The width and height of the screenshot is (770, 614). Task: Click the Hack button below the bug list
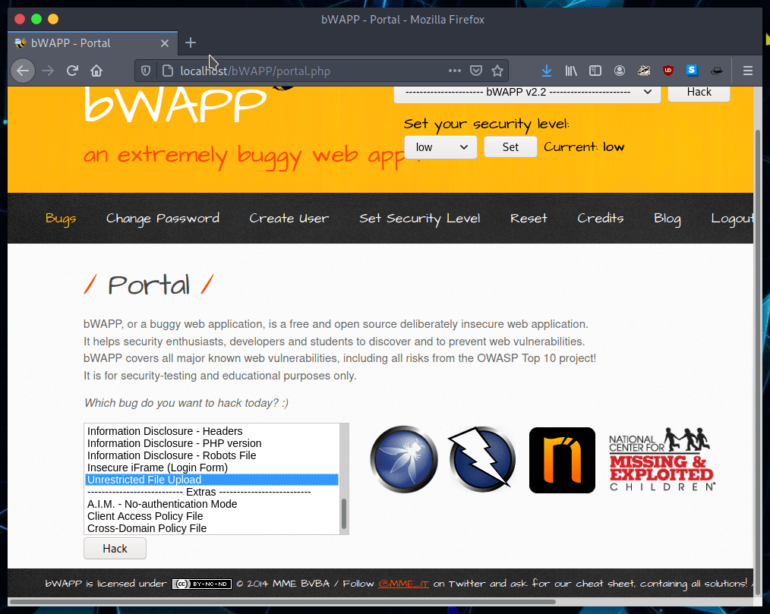pos(115,548)
